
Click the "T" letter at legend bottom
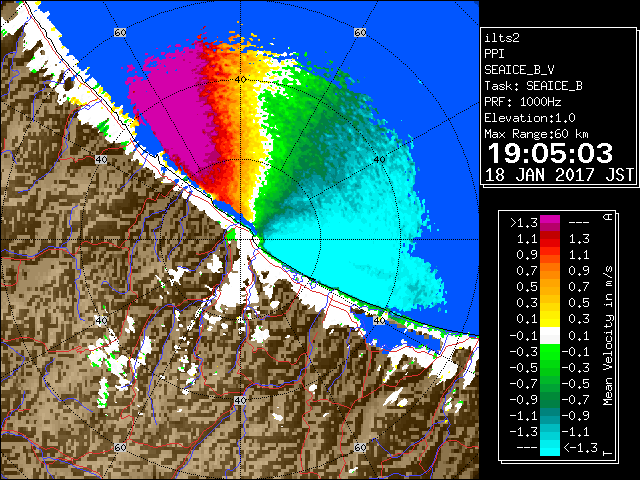[608, 453]
